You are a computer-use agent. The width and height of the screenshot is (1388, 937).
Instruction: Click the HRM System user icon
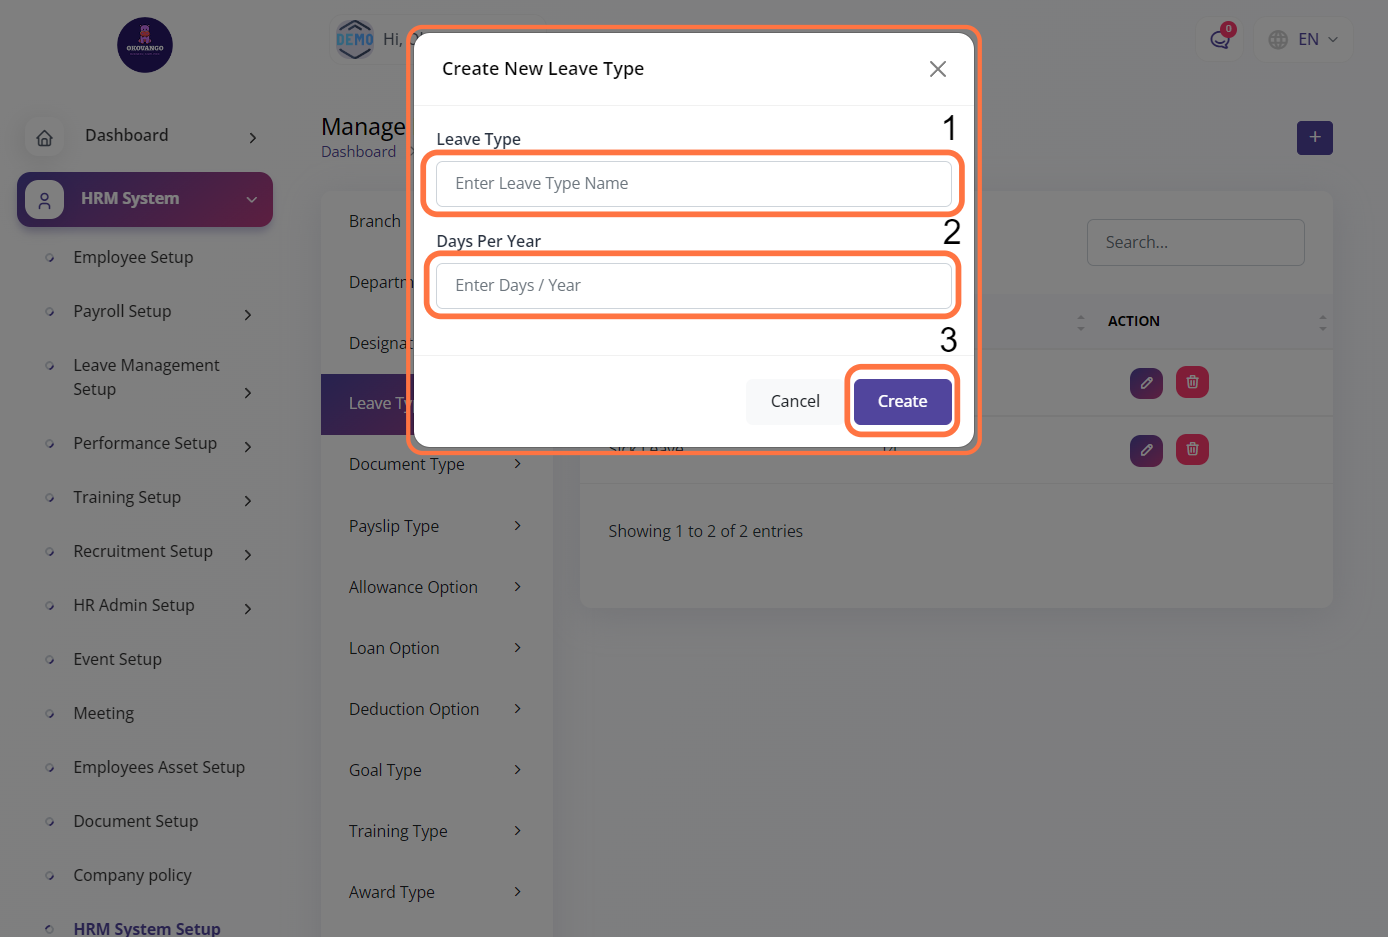[45, 200]
